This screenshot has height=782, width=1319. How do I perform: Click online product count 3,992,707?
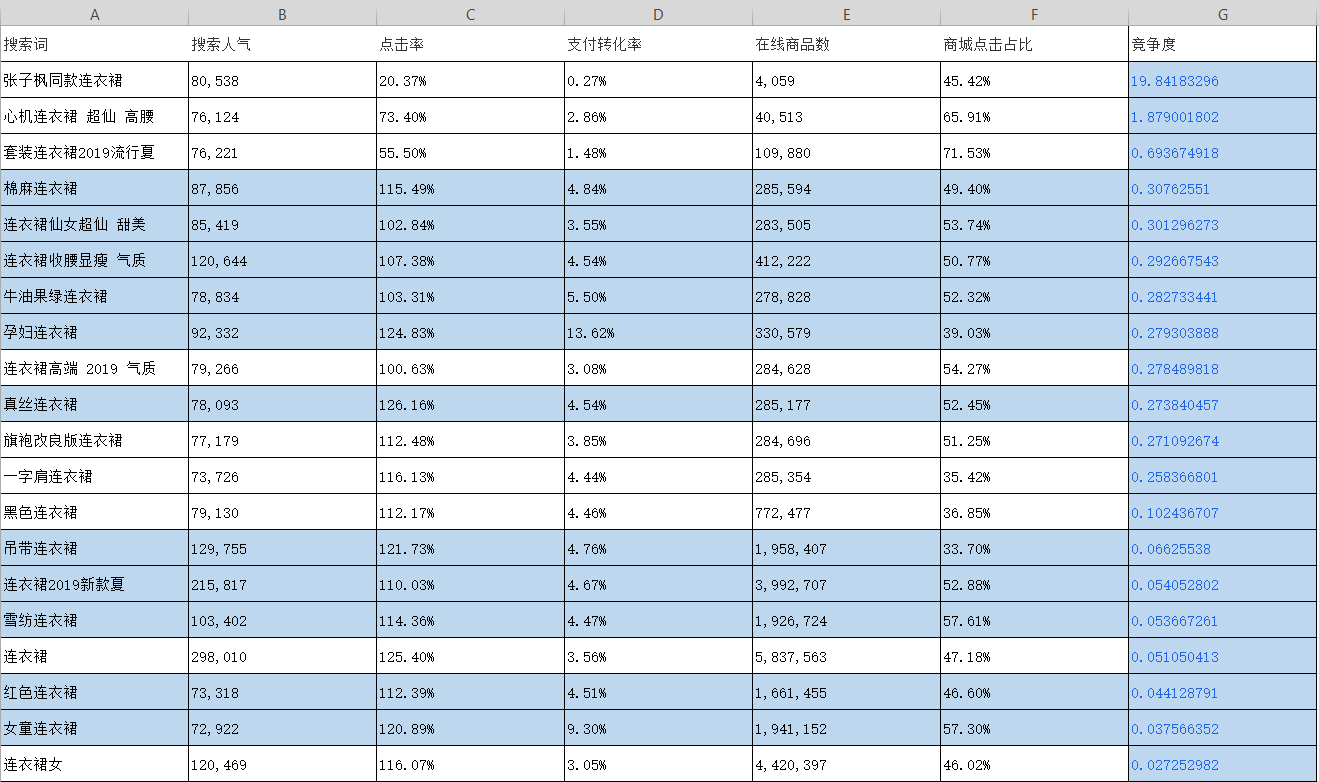coord(846,584)
